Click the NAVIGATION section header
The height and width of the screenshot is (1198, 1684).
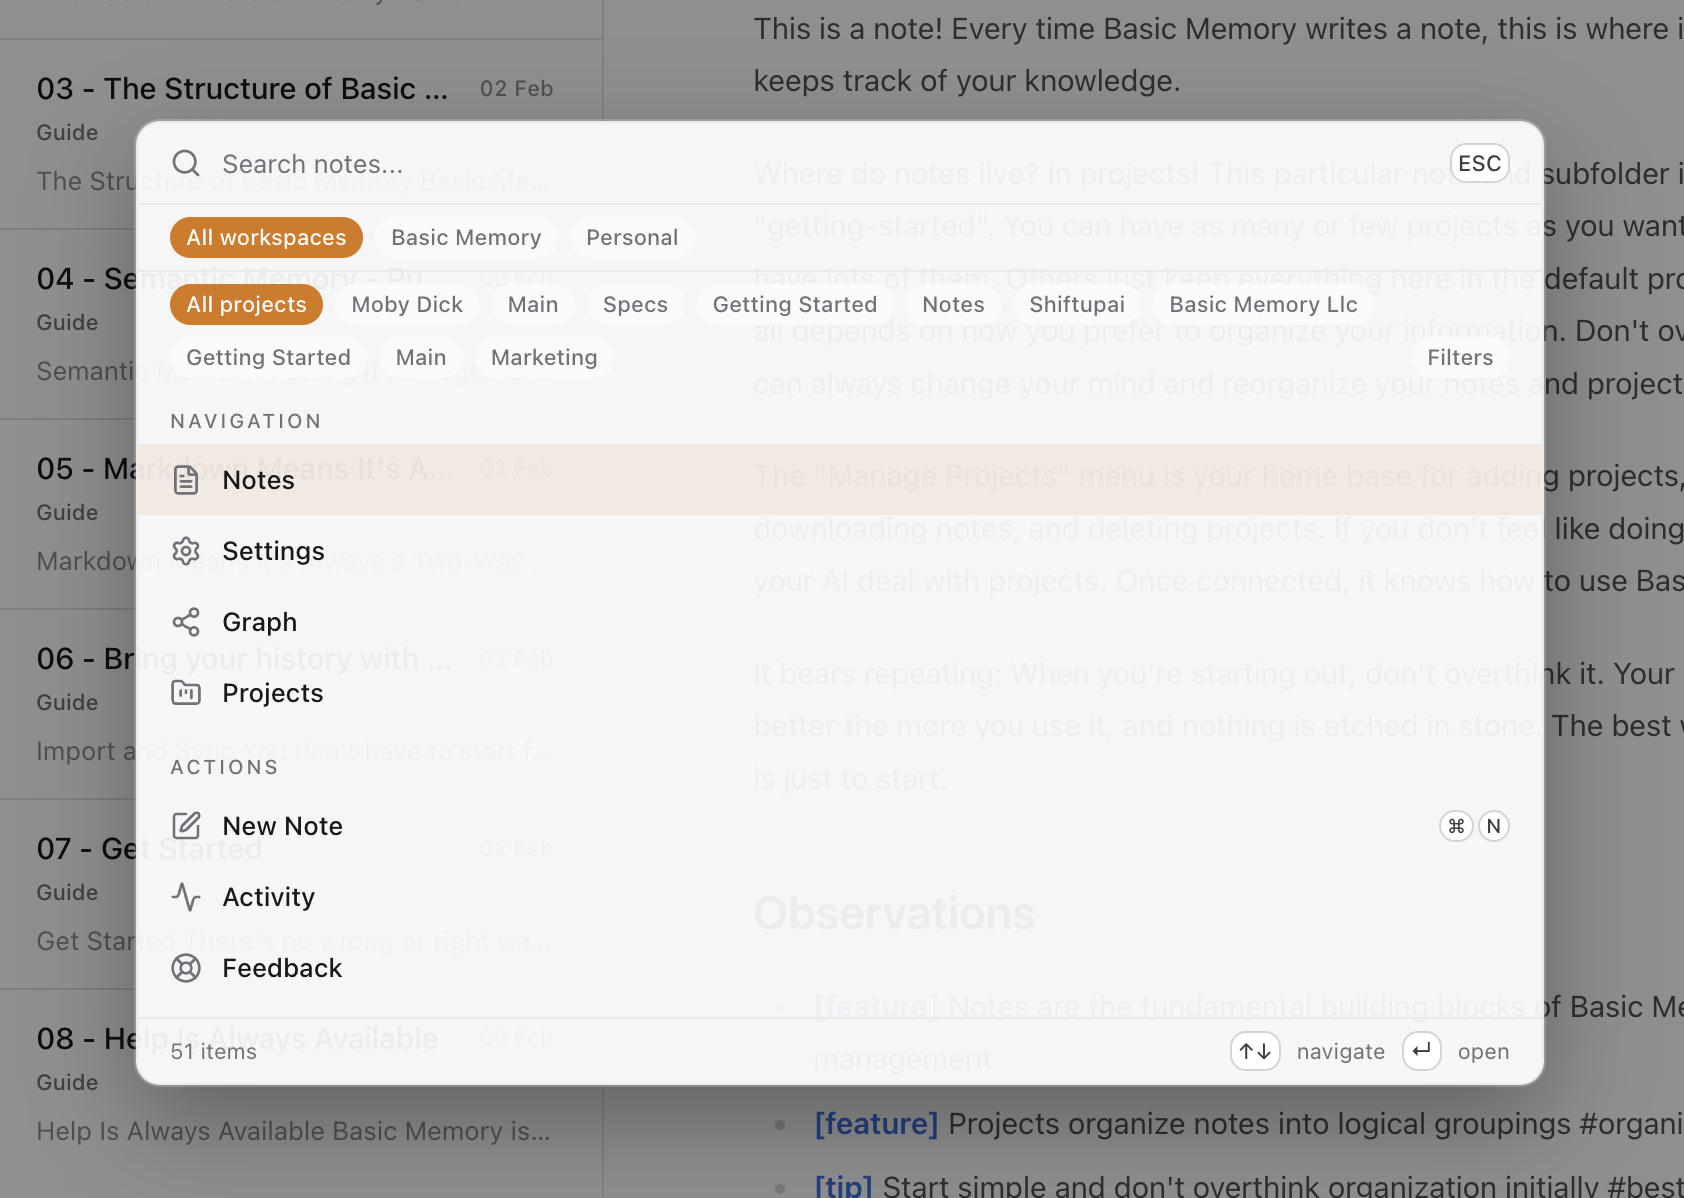246,421
